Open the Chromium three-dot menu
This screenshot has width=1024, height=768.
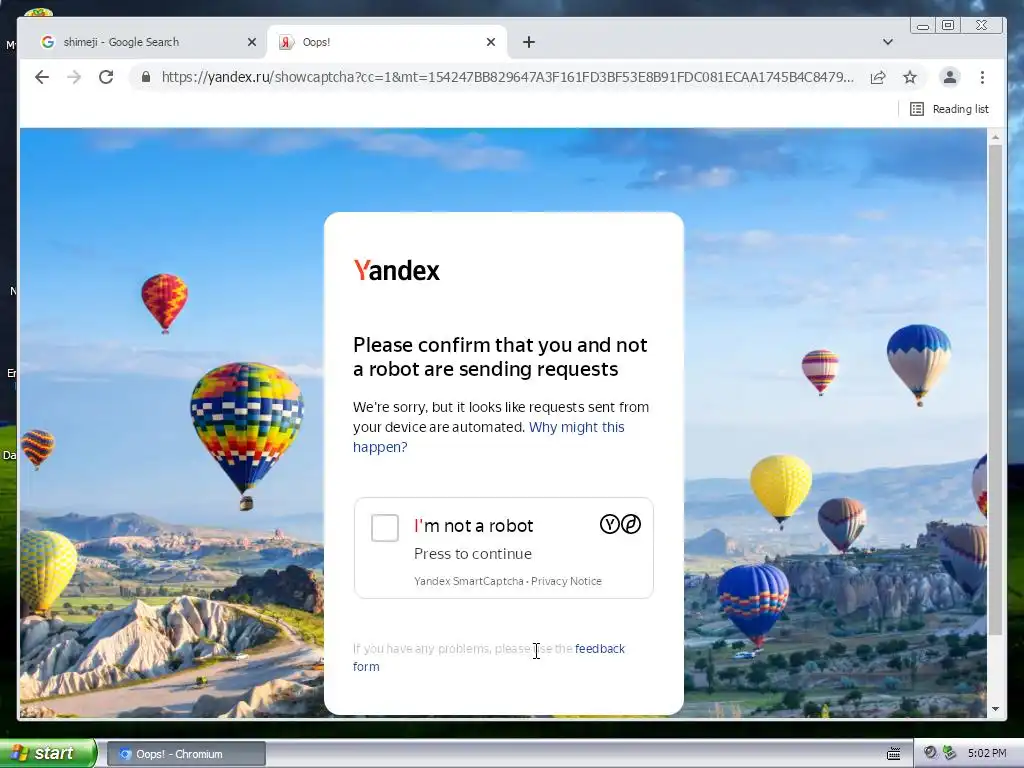click(982, 77)
